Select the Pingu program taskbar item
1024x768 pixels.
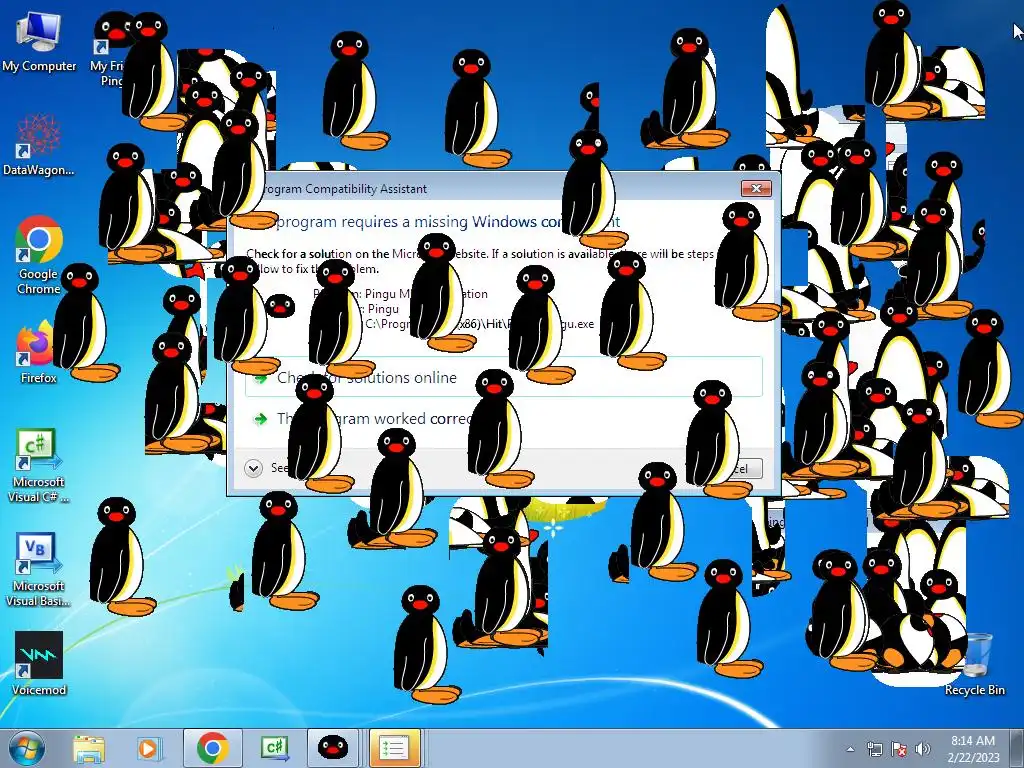click(x=332, y=748)
